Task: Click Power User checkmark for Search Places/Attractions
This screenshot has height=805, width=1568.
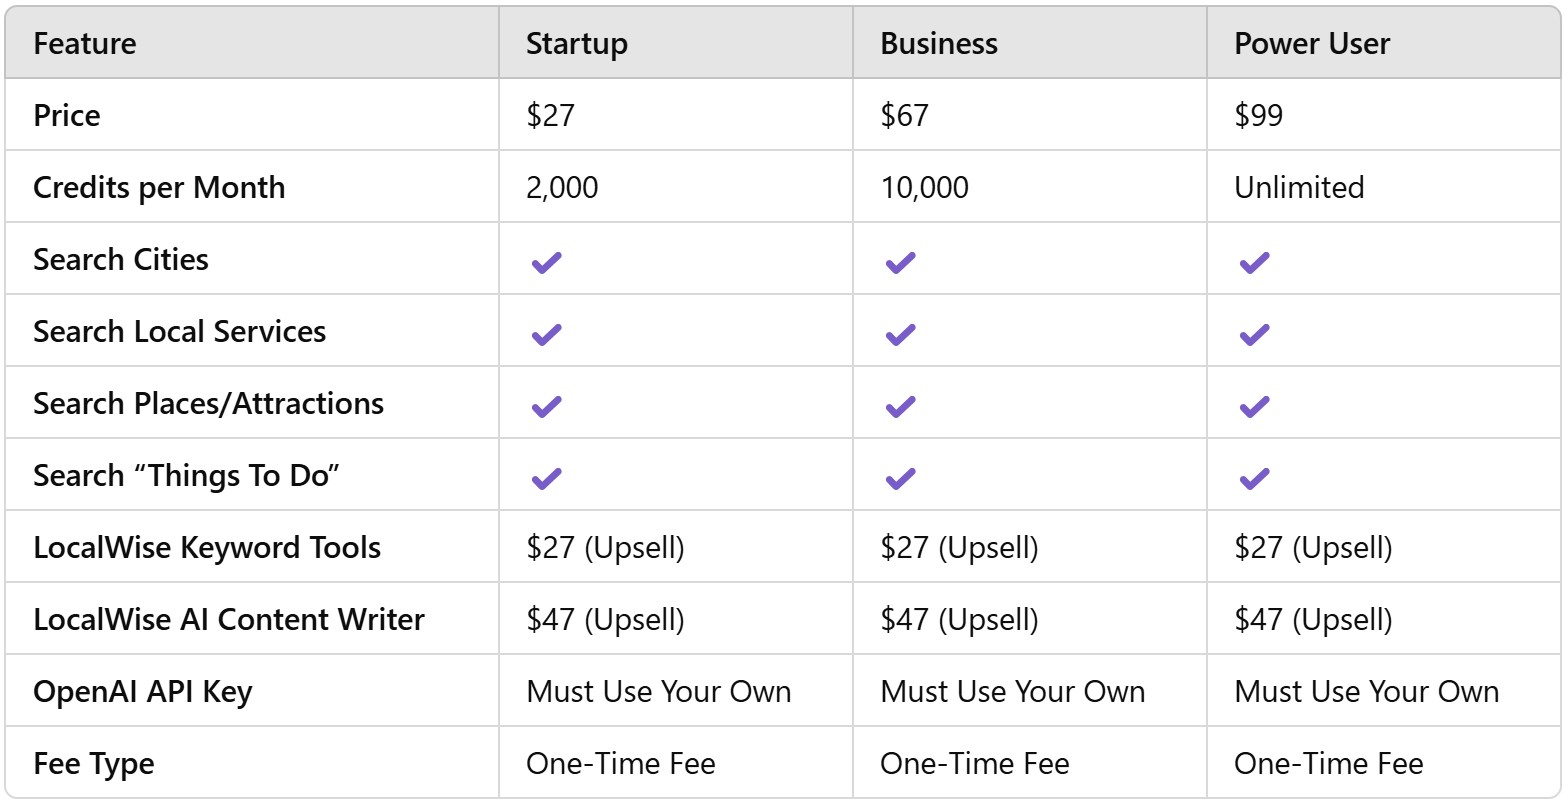Action: point(1254,406)
